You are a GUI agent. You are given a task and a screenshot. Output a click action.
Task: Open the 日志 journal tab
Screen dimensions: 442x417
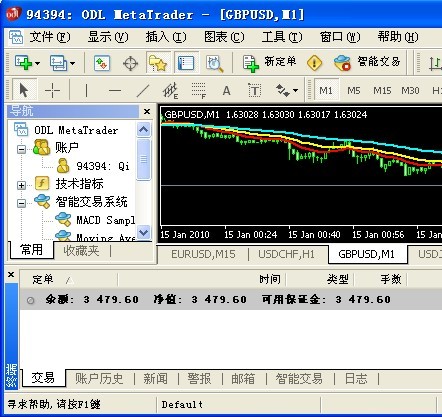[x=356, y=379]
